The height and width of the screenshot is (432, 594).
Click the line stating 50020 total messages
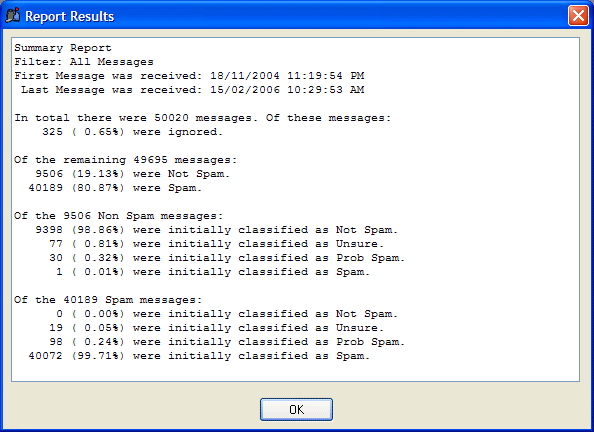(203, 118)
